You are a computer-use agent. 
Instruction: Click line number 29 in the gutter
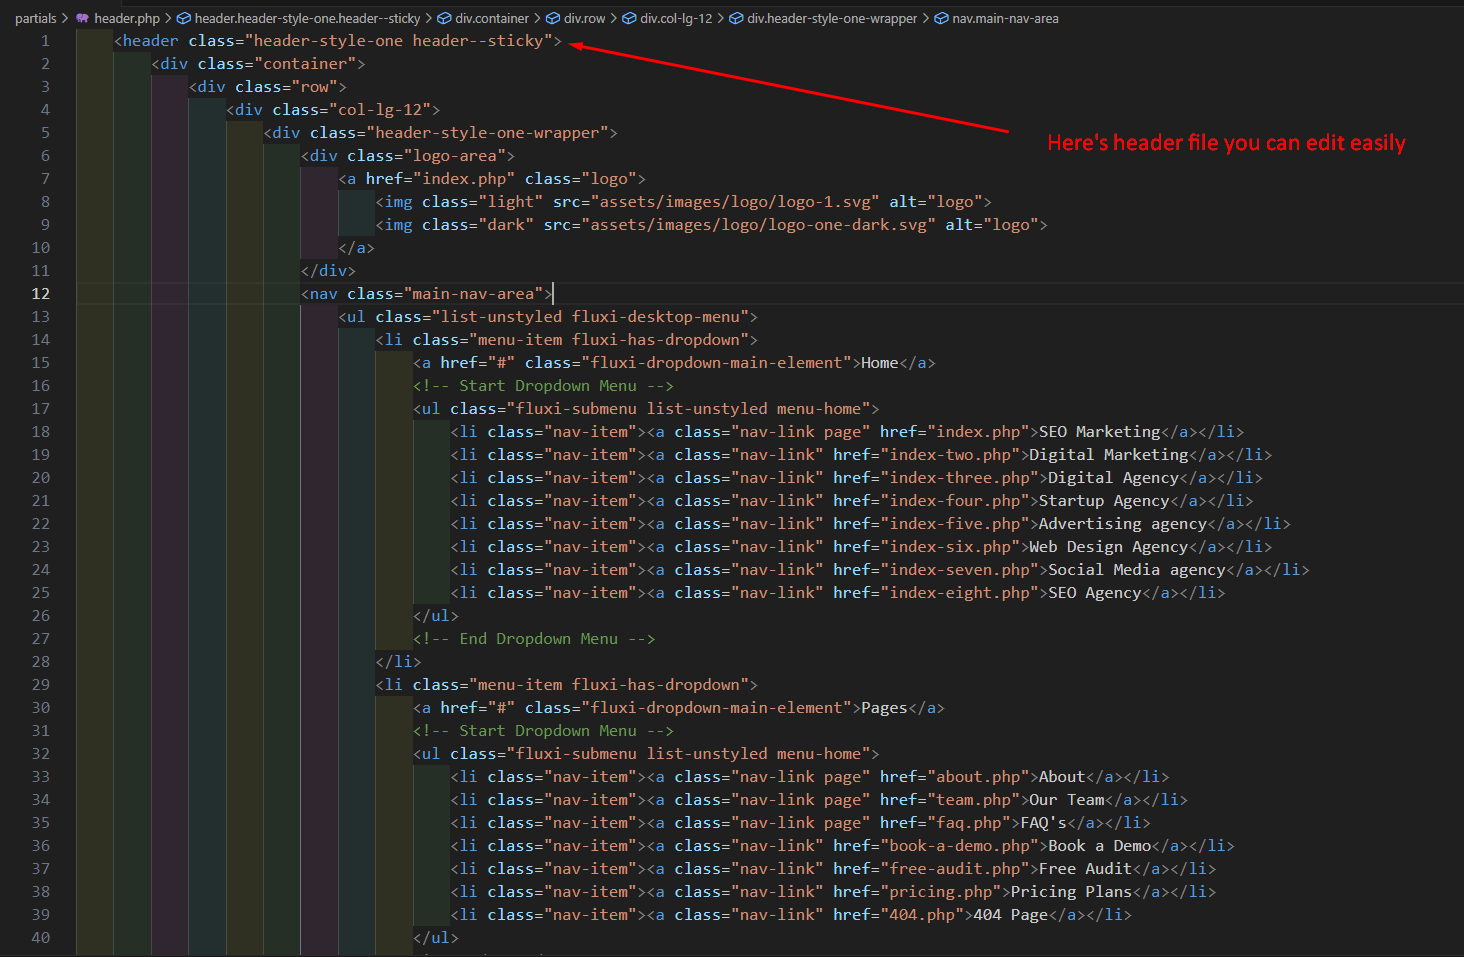coord(40,685)
